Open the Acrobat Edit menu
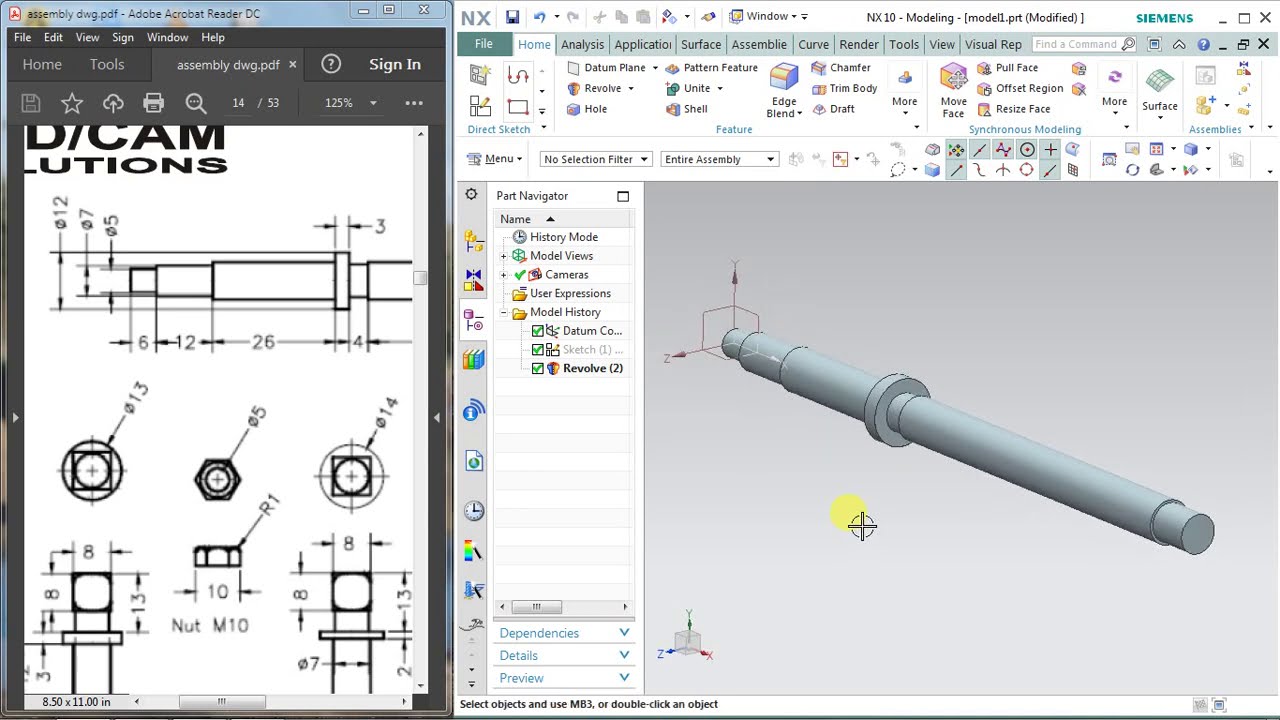The height and width of the screenshot is (720, 1280). pos(53,37)
